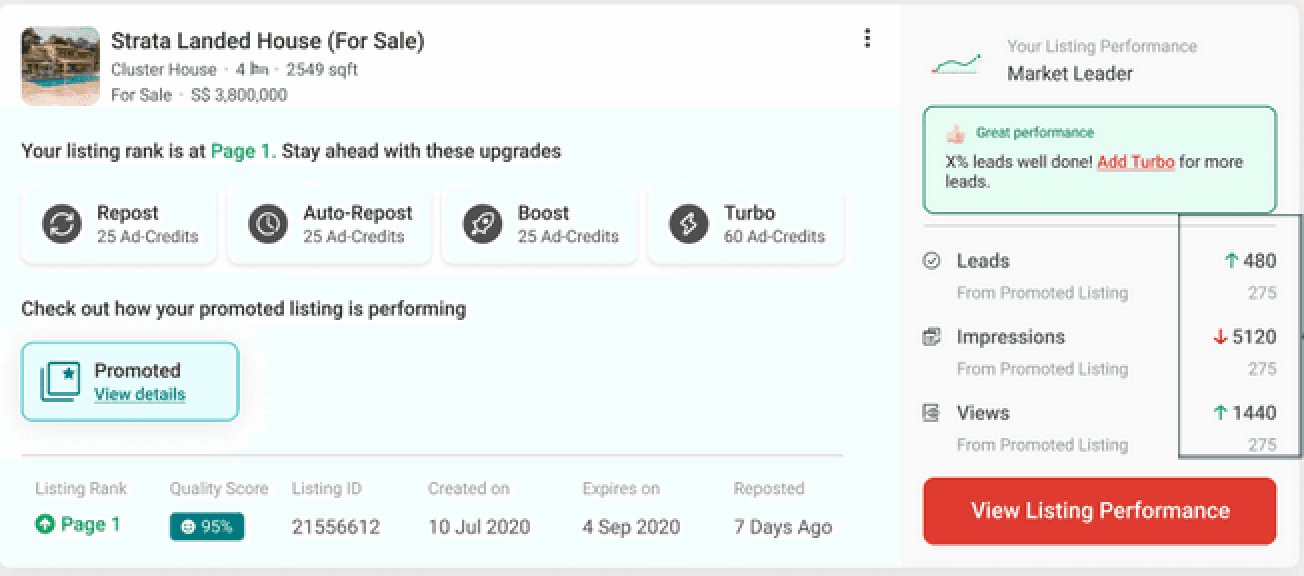Click the listing's house thumbnail image

click(61, 65)
